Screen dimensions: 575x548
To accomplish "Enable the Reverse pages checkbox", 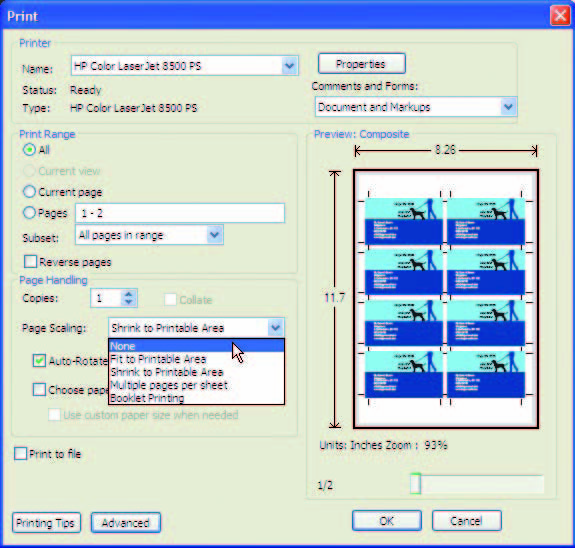I will (30, 262).
